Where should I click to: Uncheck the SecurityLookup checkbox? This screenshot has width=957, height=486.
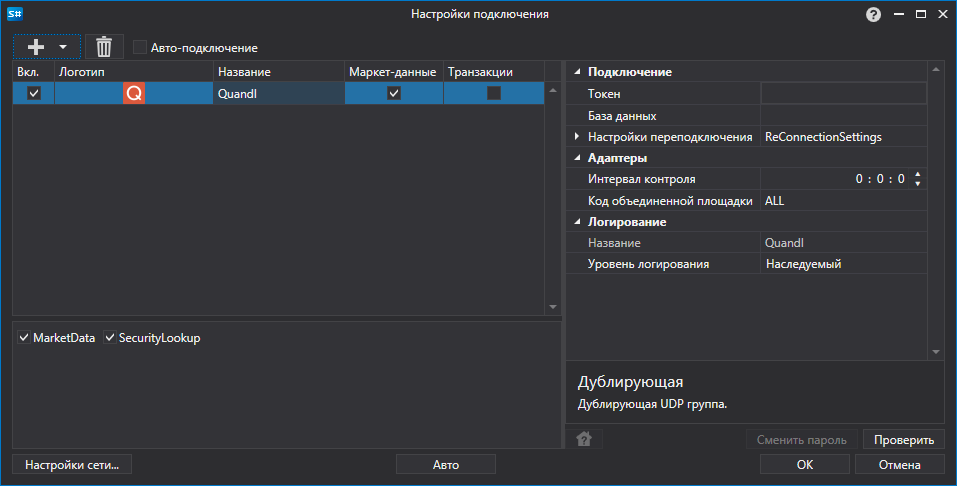[110, 338]
